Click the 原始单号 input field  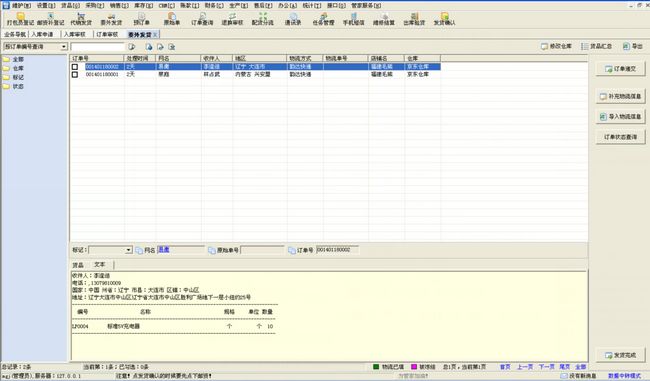[x=262, y=250]
